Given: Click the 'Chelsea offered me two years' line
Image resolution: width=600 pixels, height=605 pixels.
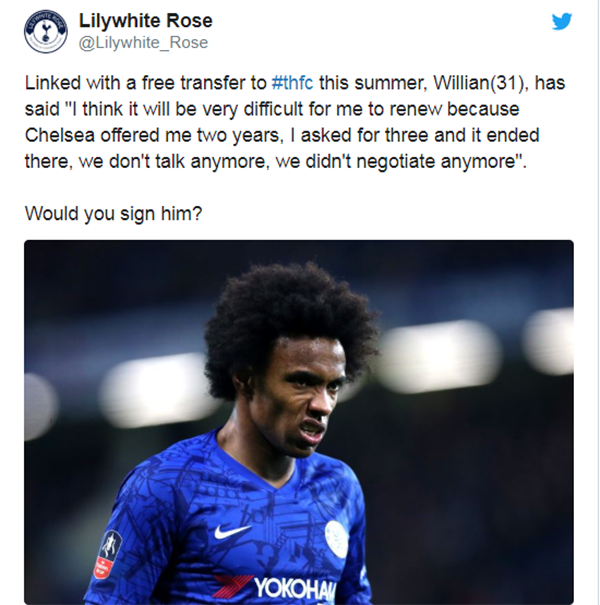Looking at the screenshot, I should tap(152, 136).
